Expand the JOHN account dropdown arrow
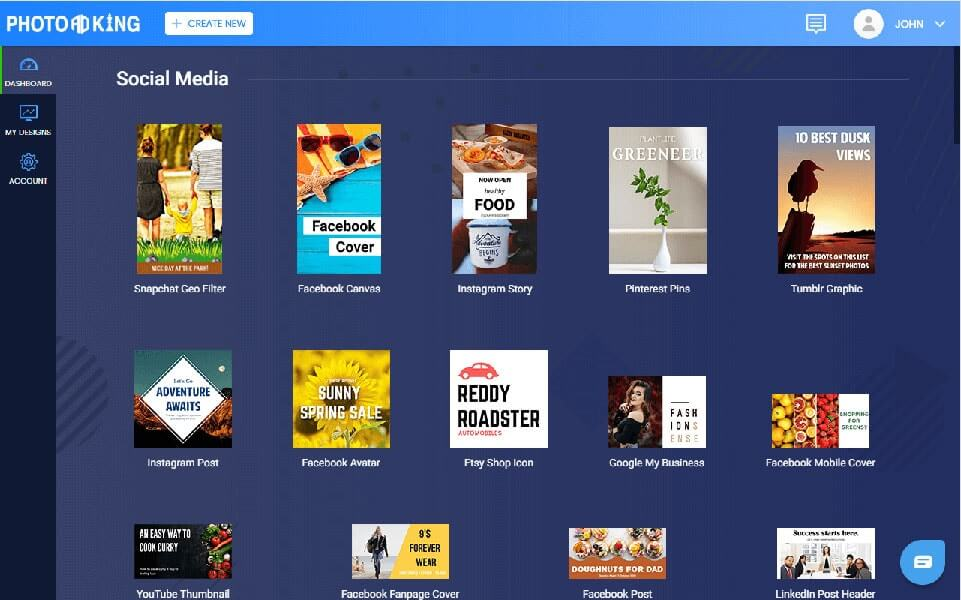The image size is (961, 600). (x=940, y=24)
